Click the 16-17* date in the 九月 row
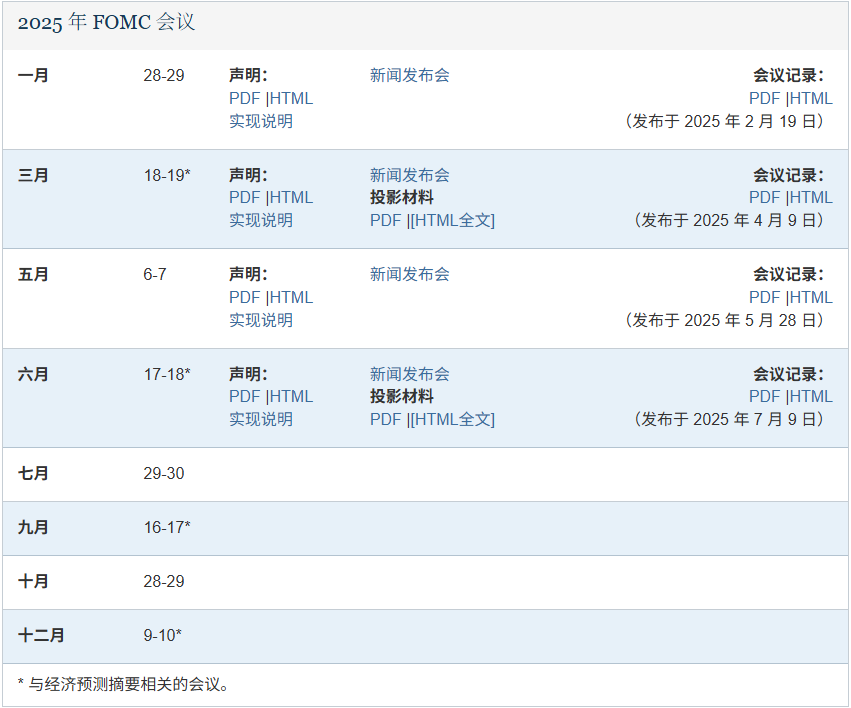Screen dimensions: 851x708 (x=167, y=527)
